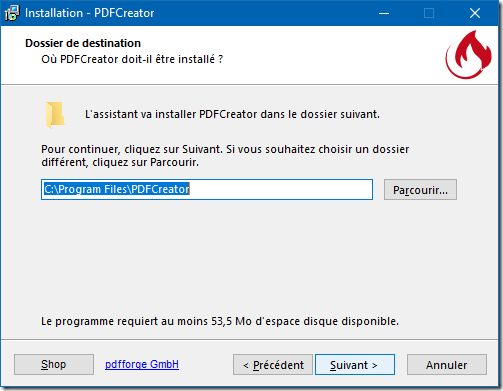Viewport: 503px width, 391px height.
Task: Click the greyed-out maximize window button
Action: (x=429, y=13)
